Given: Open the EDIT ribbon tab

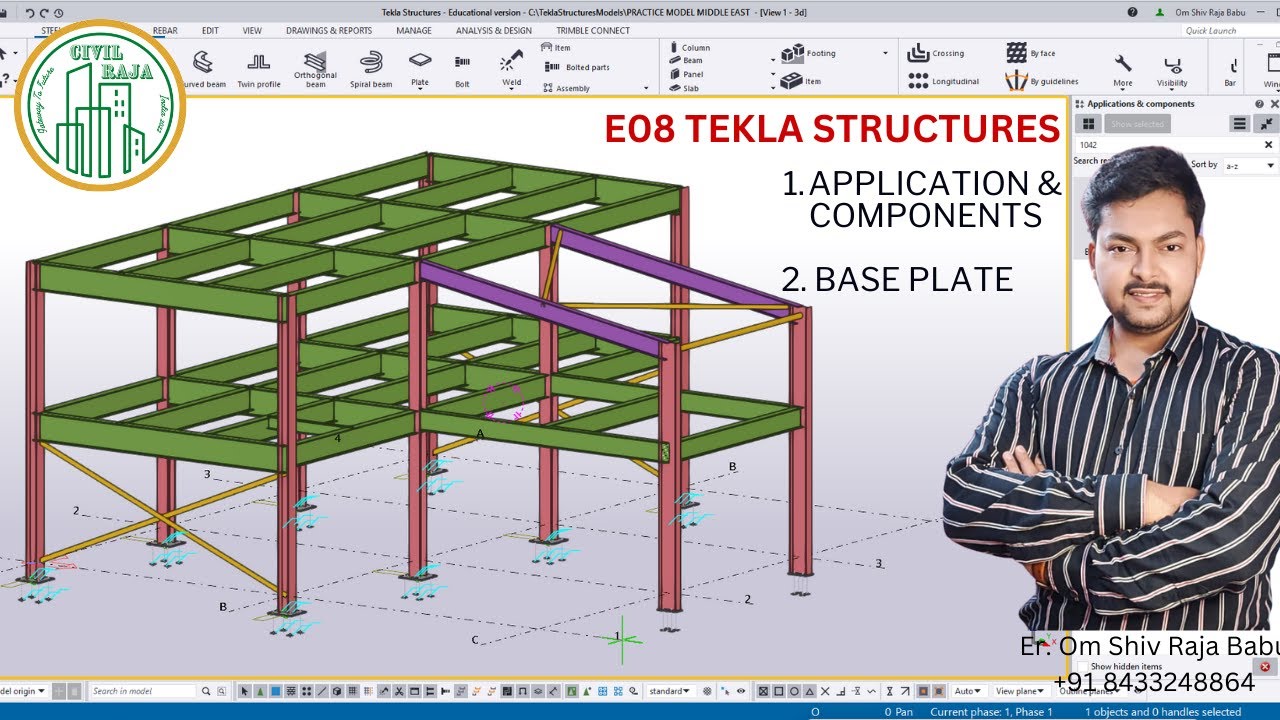Looking at the screenshot, I should tap(210, 31).
